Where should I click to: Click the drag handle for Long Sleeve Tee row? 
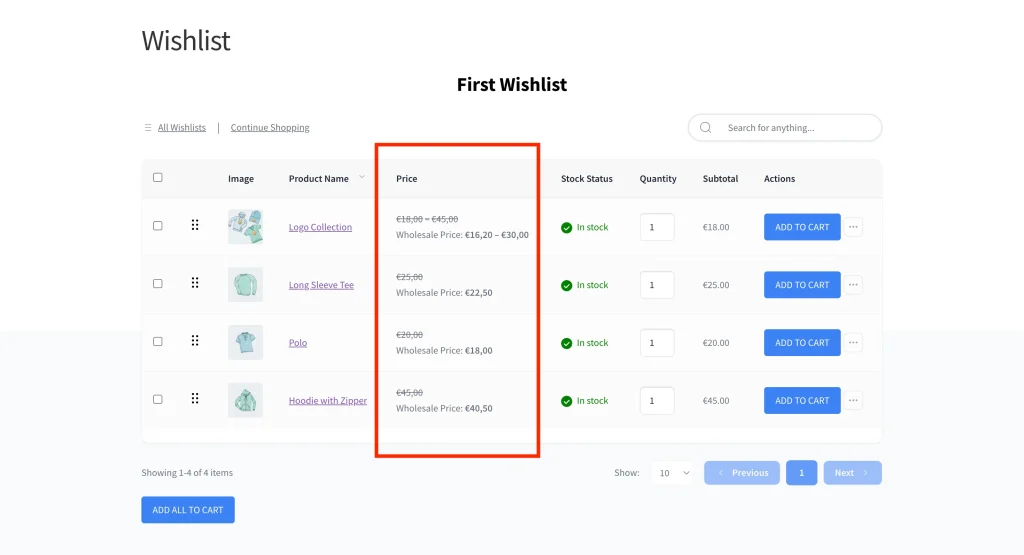pos(195,283)
